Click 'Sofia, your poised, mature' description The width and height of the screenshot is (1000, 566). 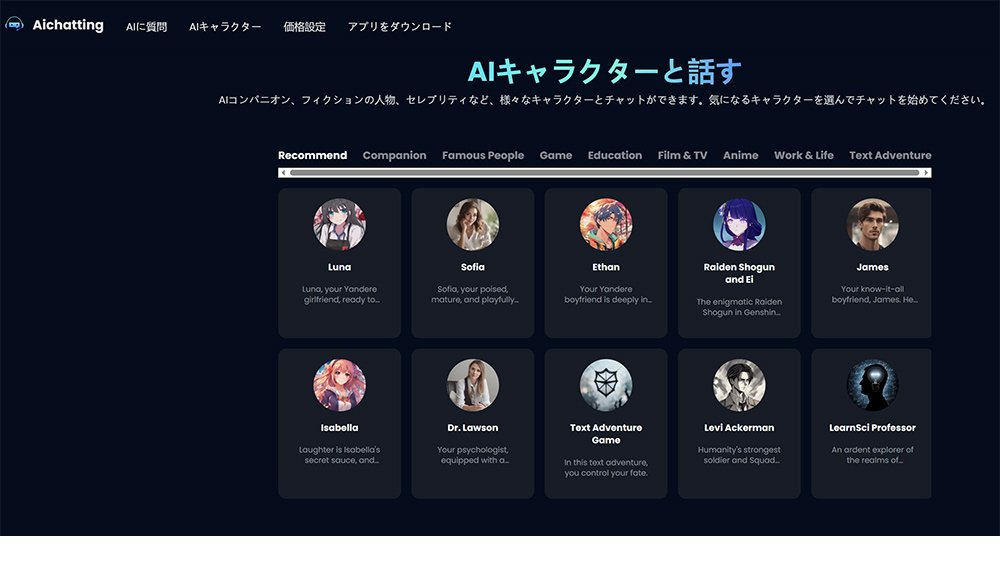coord(474,294)
